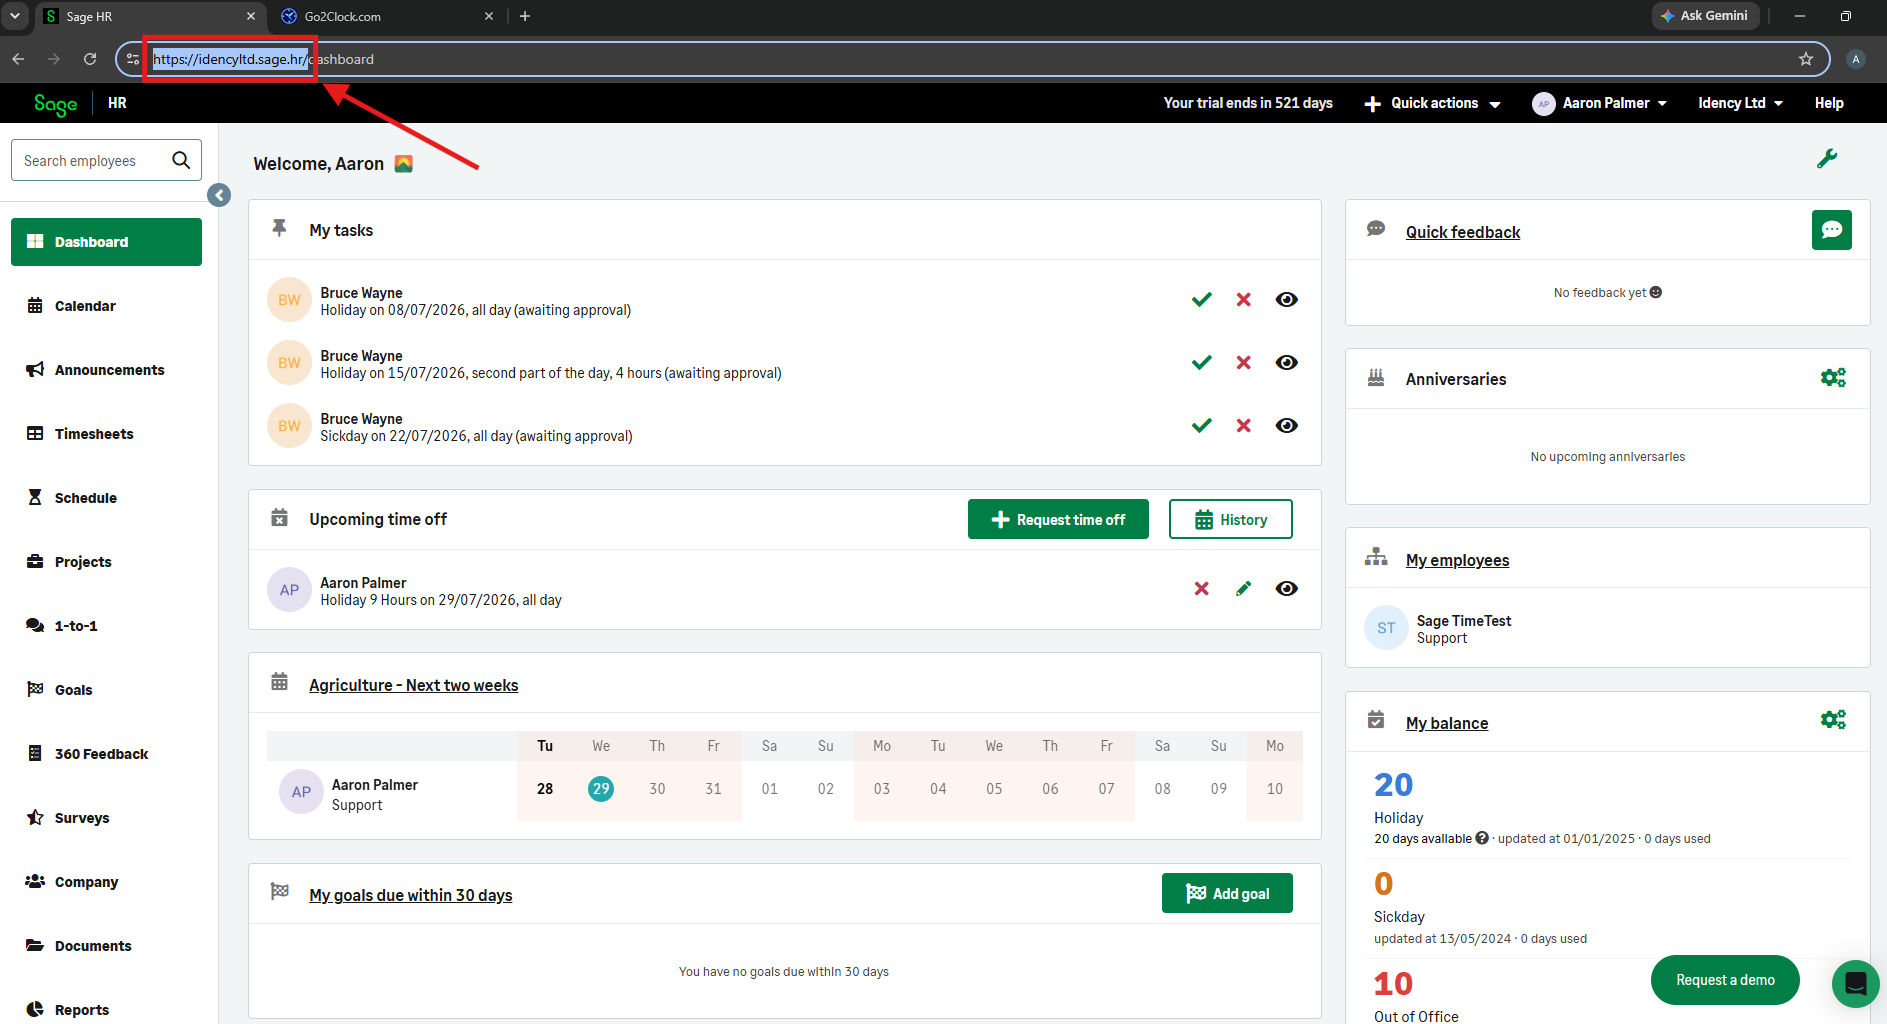Reload the page in browser
Viewport: 1887px width, 1024px height.
tap(90, 59)
